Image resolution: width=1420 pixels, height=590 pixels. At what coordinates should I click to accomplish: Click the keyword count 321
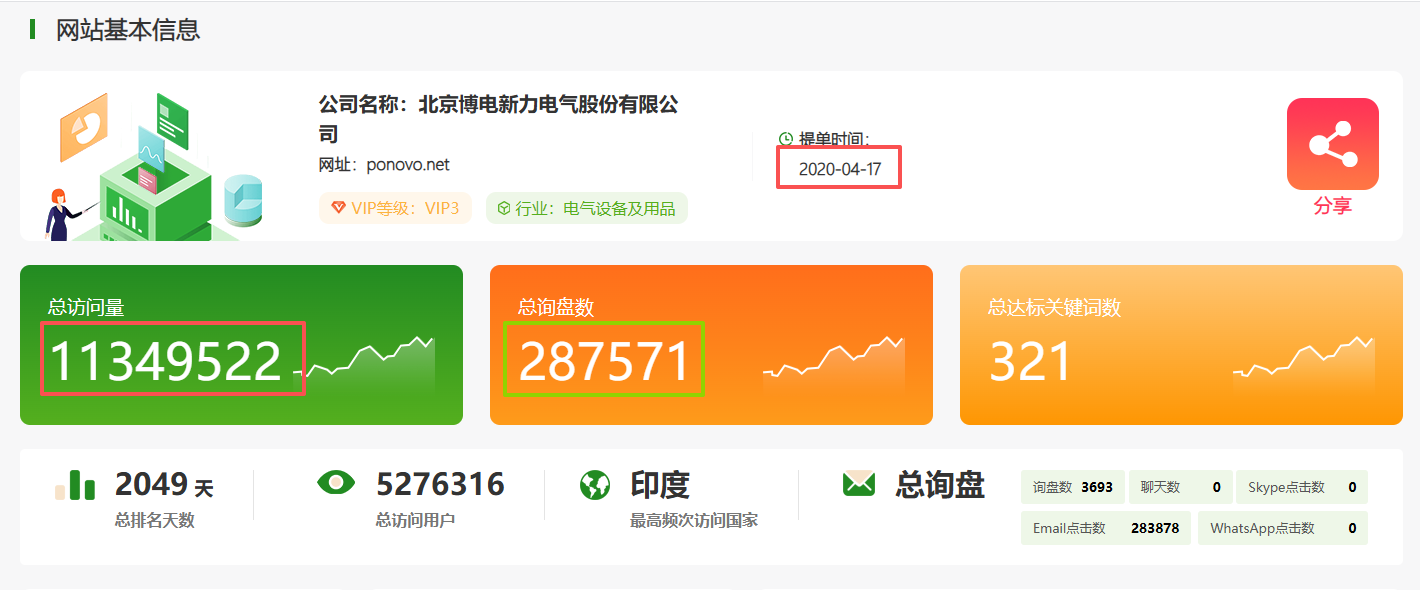pos(1030,361)
